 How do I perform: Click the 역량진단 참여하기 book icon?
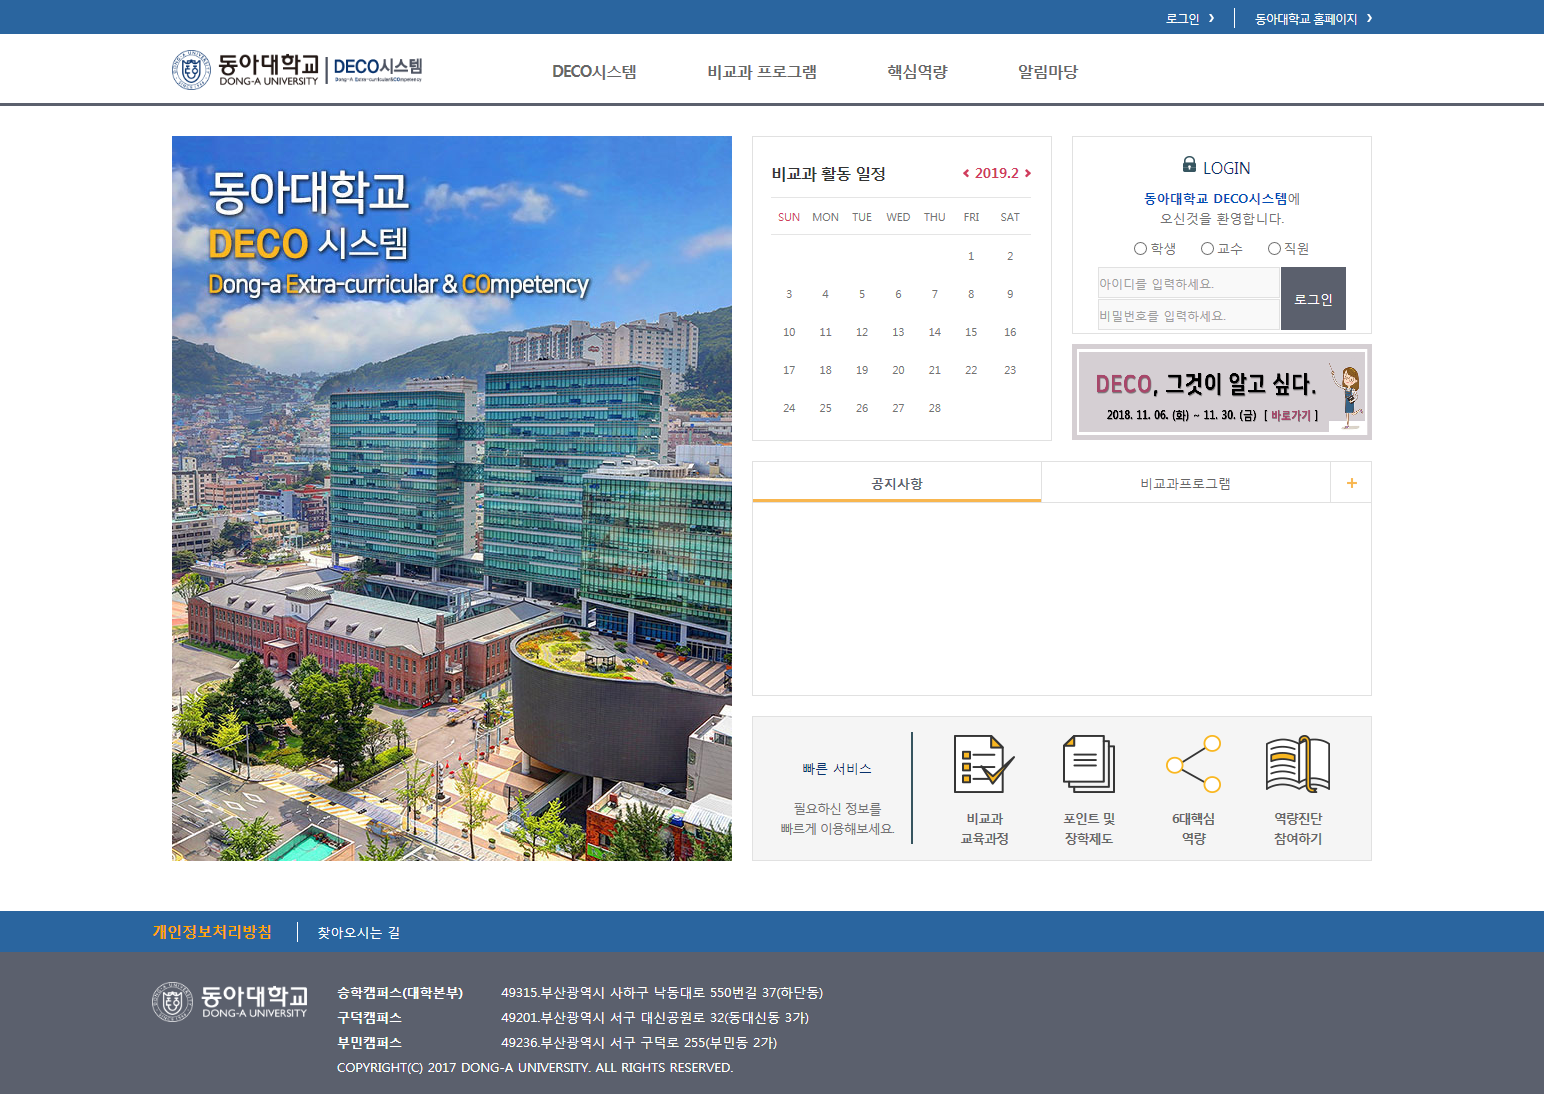coord(1297,765)
